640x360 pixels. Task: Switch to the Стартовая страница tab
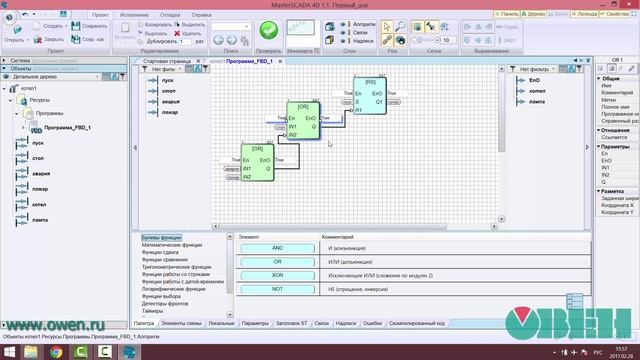pyautogui.click(x=167, y=61)
